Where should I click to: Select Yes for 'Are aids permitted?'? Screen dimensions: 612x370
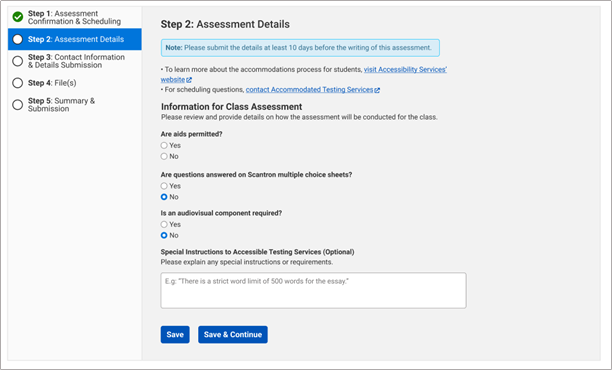(164, 146)
